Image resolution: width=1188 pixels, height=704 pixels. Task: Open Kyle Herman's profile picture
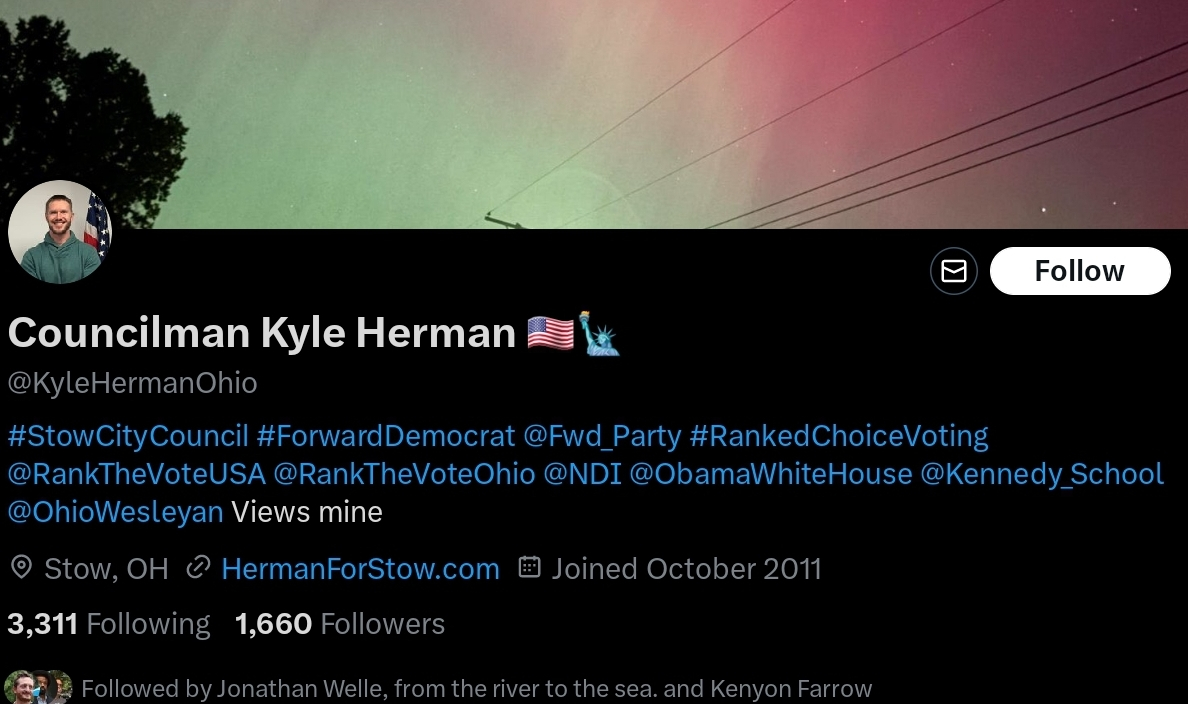coord(60,232)
